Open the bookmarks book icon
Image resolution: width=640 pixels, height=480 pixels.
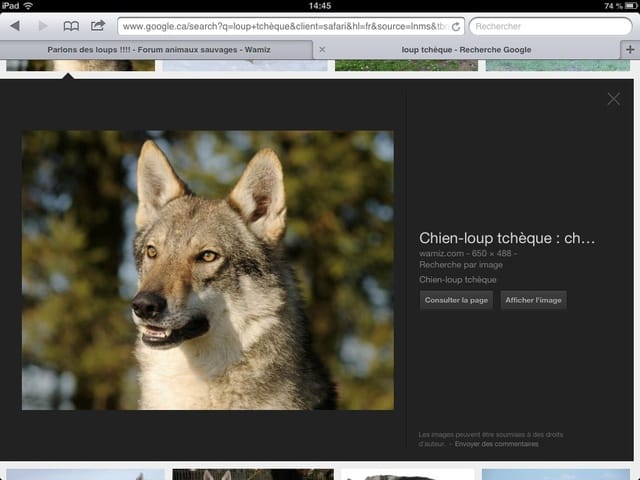coord(71,25)
